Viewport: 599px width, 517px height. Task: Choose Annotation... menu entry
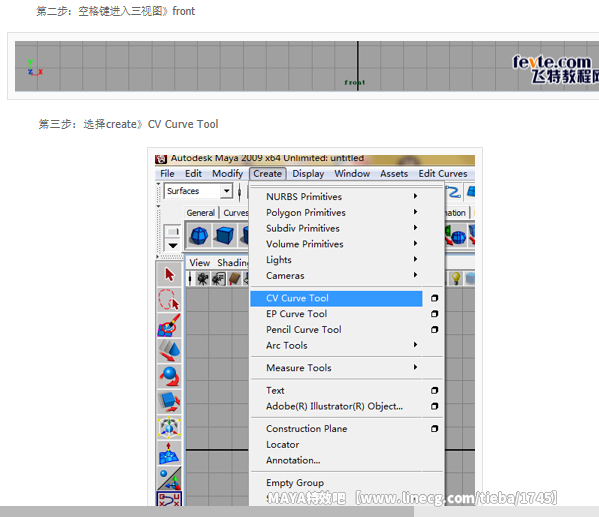coord(293,460)
